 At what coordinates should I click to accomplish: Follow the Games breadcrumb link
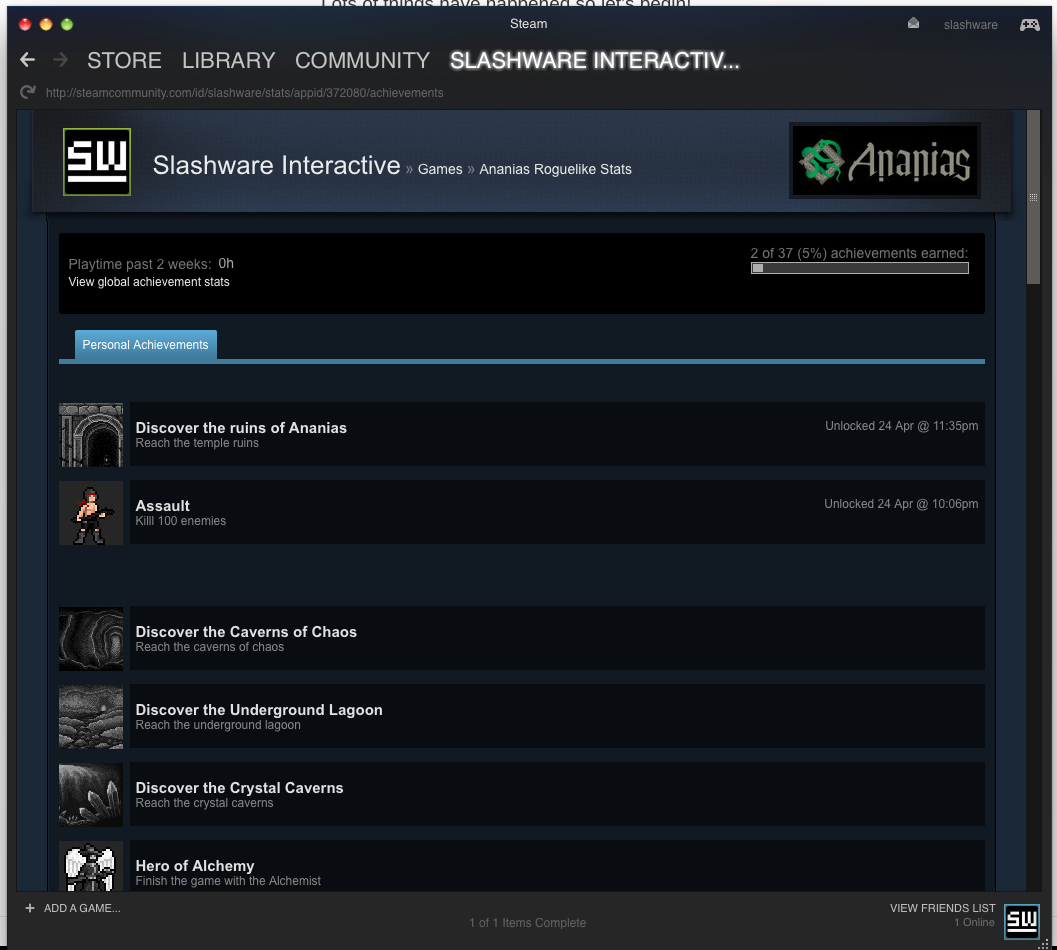coord(440,169)
